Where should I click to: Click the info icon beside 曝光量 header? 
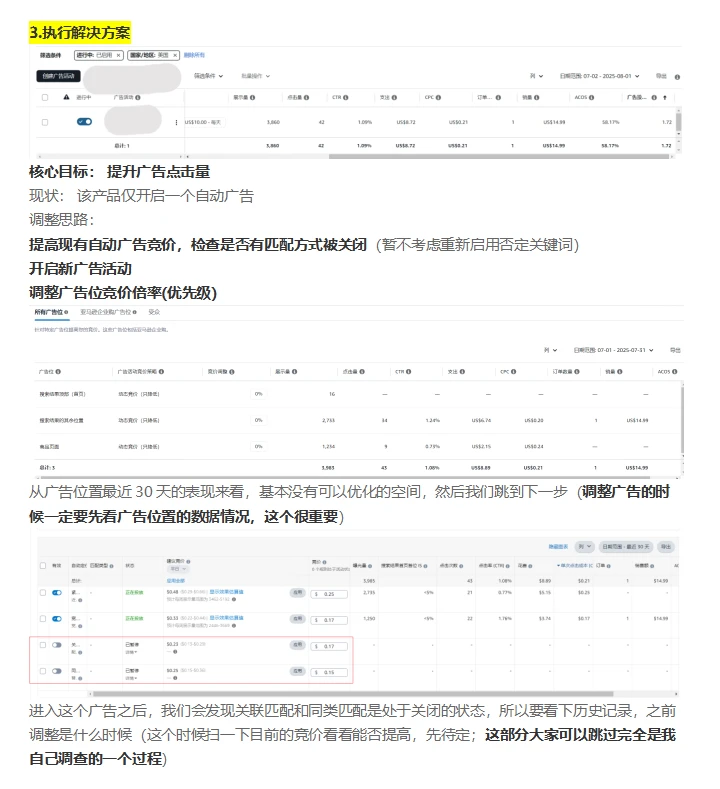tap(370, 566)
